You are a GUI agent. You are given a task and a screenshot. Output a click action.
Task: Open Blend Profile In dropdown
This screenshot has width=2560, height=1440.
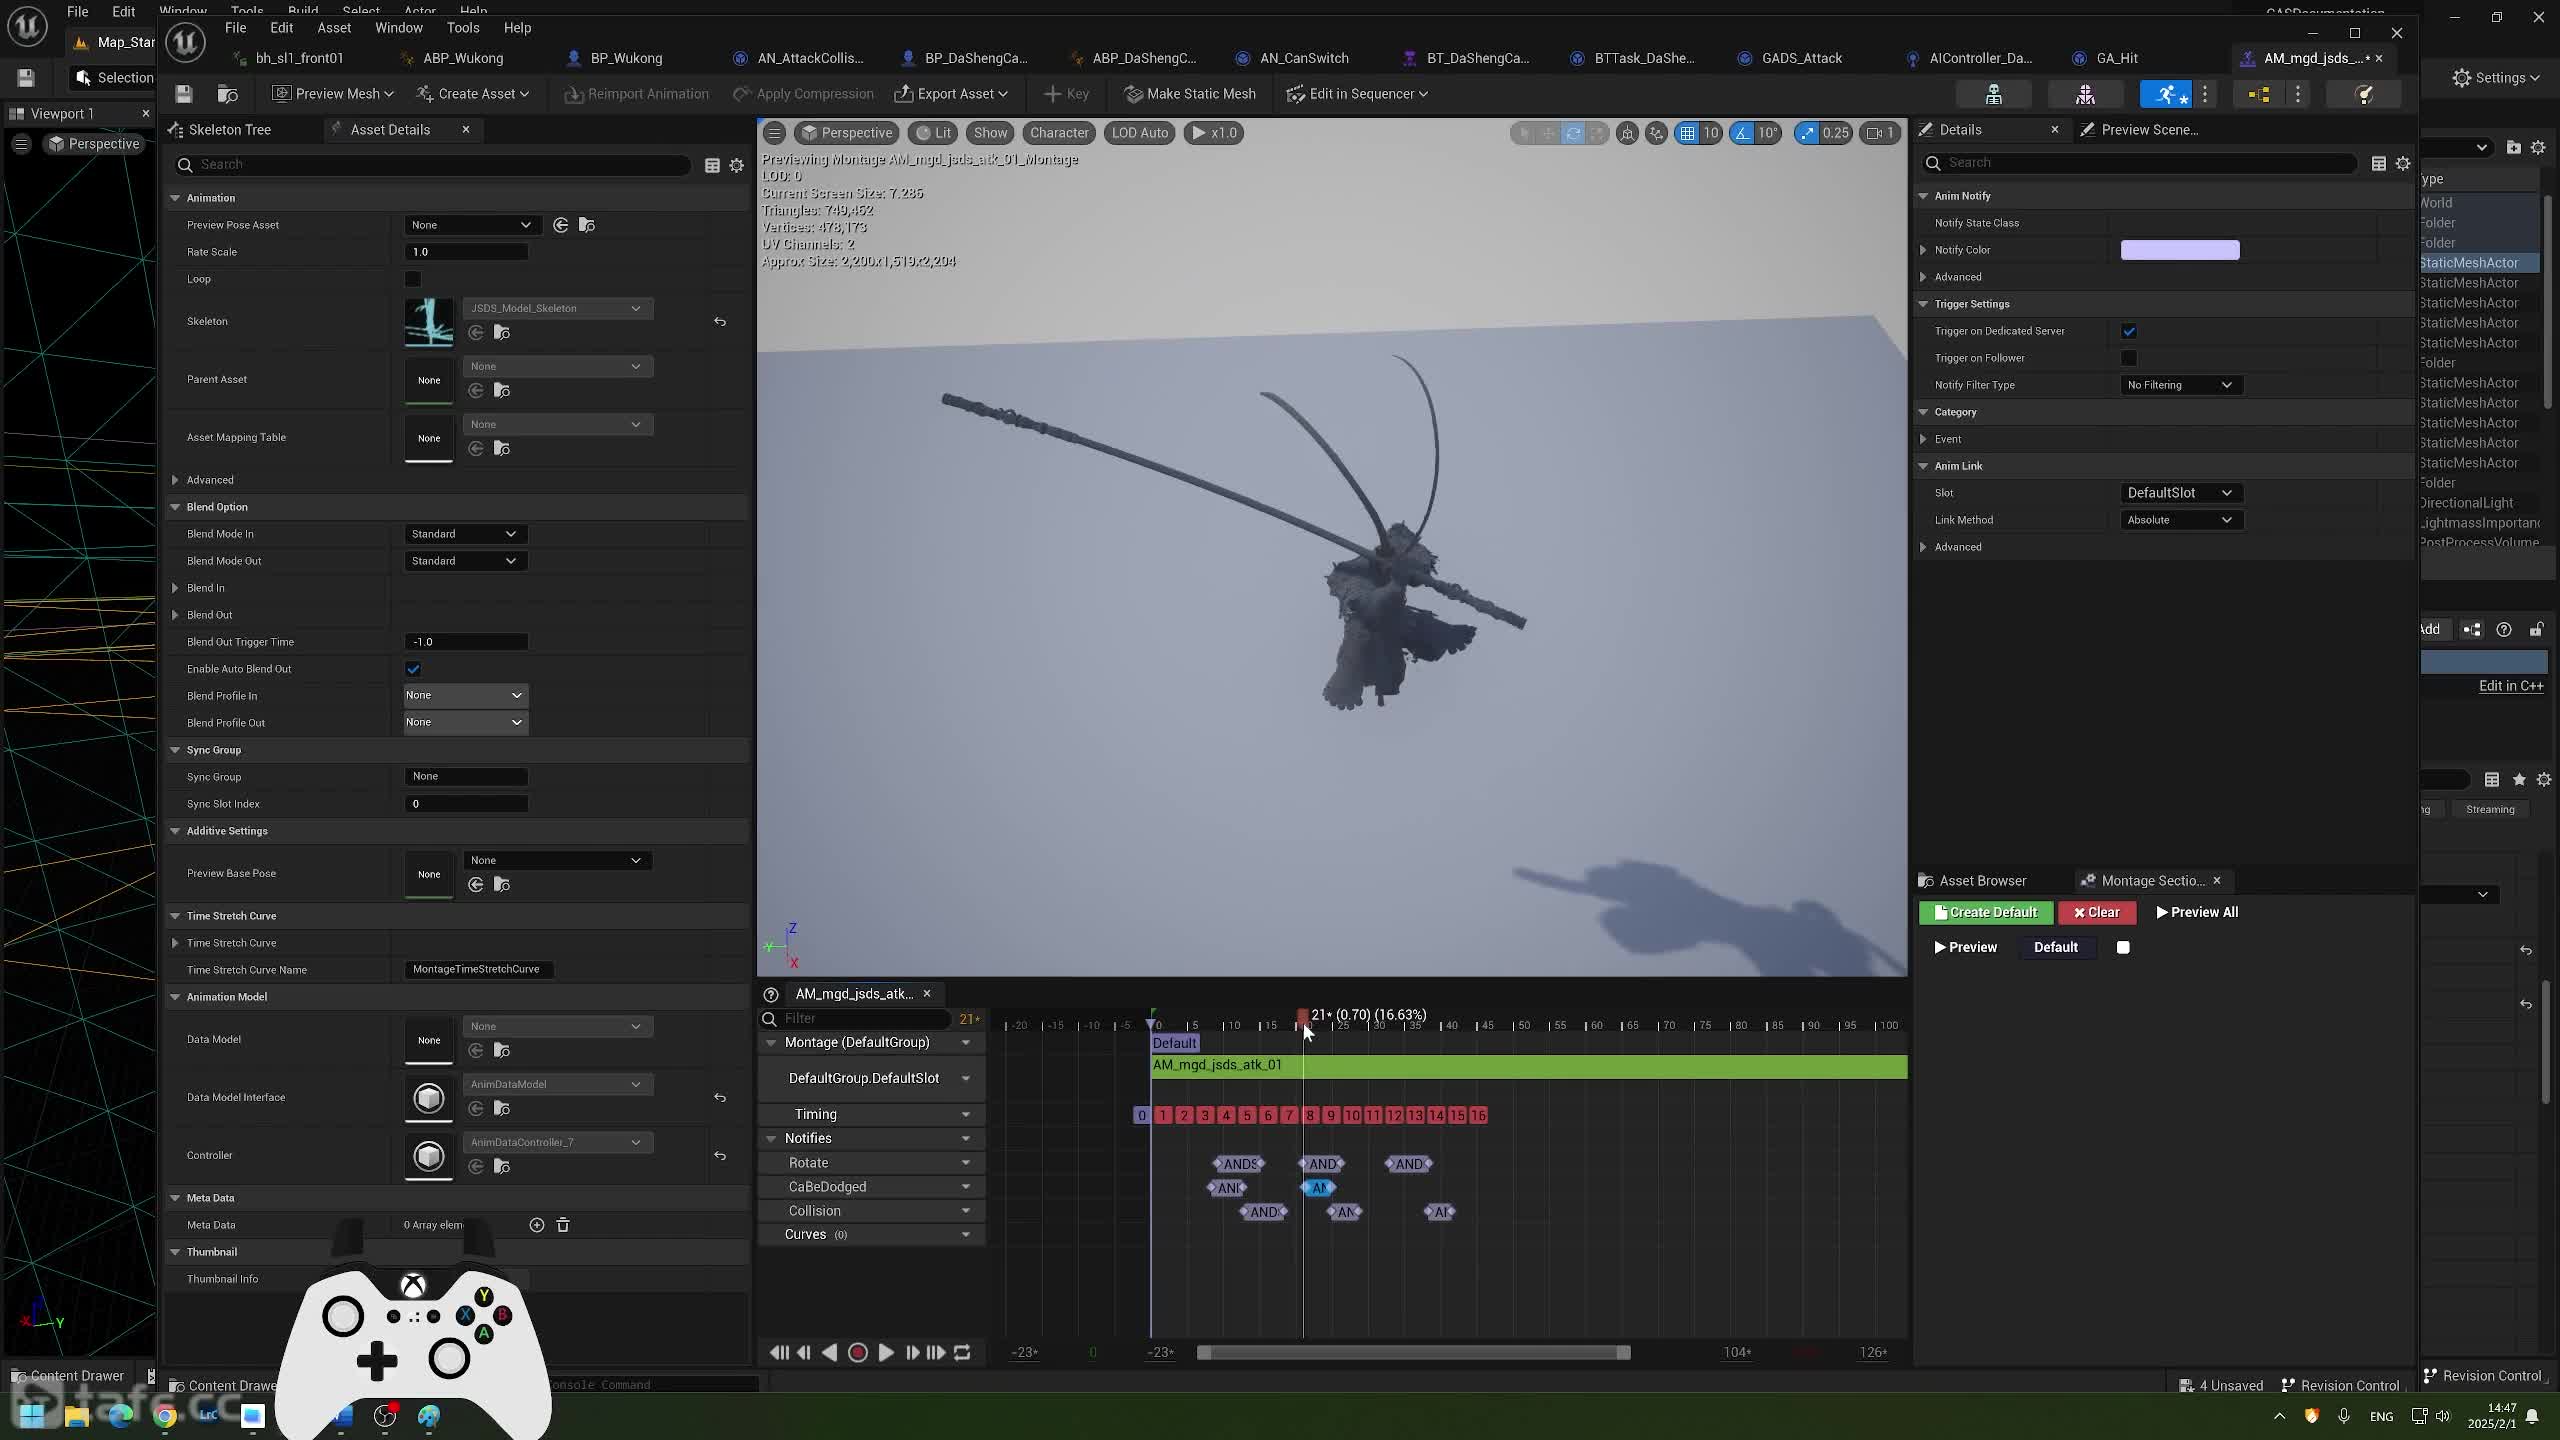[466, 695]
